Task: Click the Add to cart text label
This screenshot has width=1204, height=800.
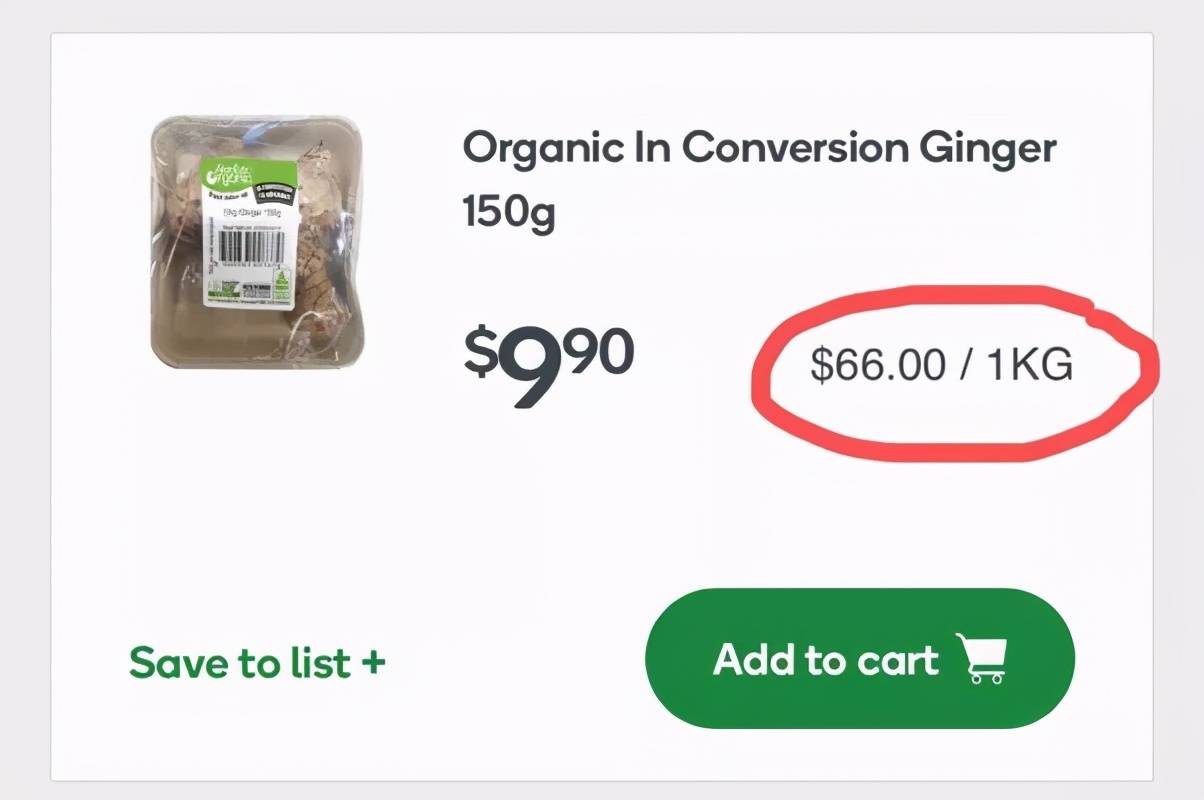Action: (x=826, y=660)
